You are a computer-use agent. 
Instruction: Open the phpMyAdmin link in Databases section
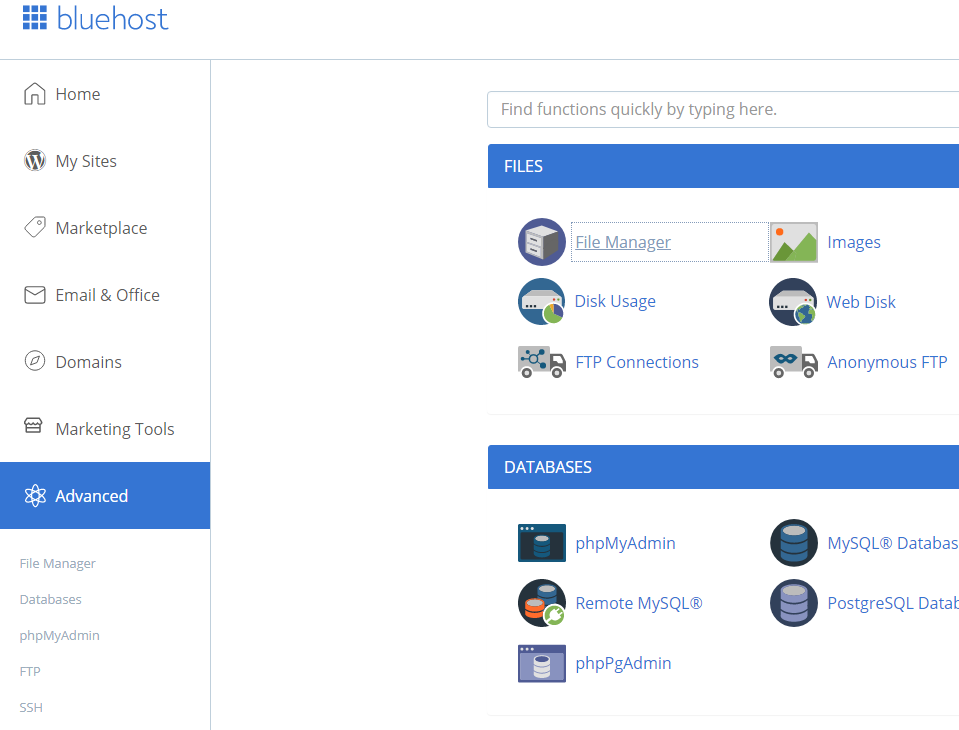tap(626, 544)
